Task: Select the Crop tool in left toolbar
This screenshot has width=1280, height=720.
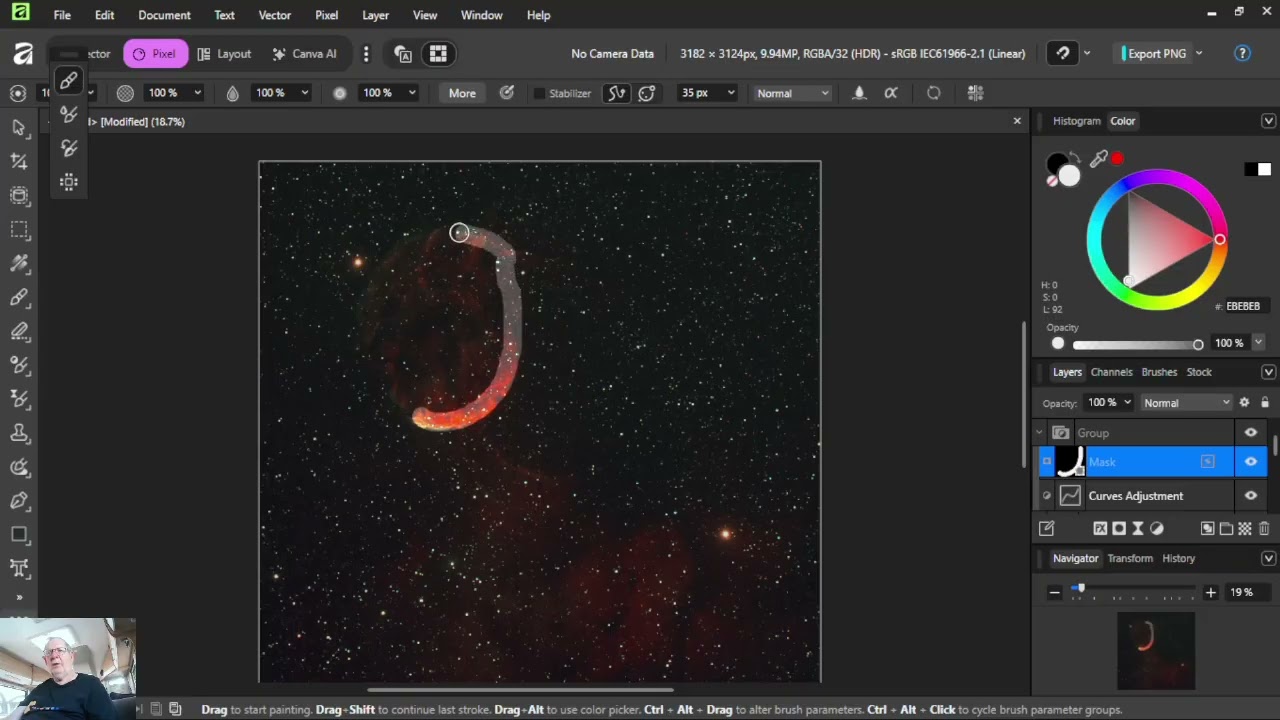Action: pyautogui.click(x=18, y=161)
